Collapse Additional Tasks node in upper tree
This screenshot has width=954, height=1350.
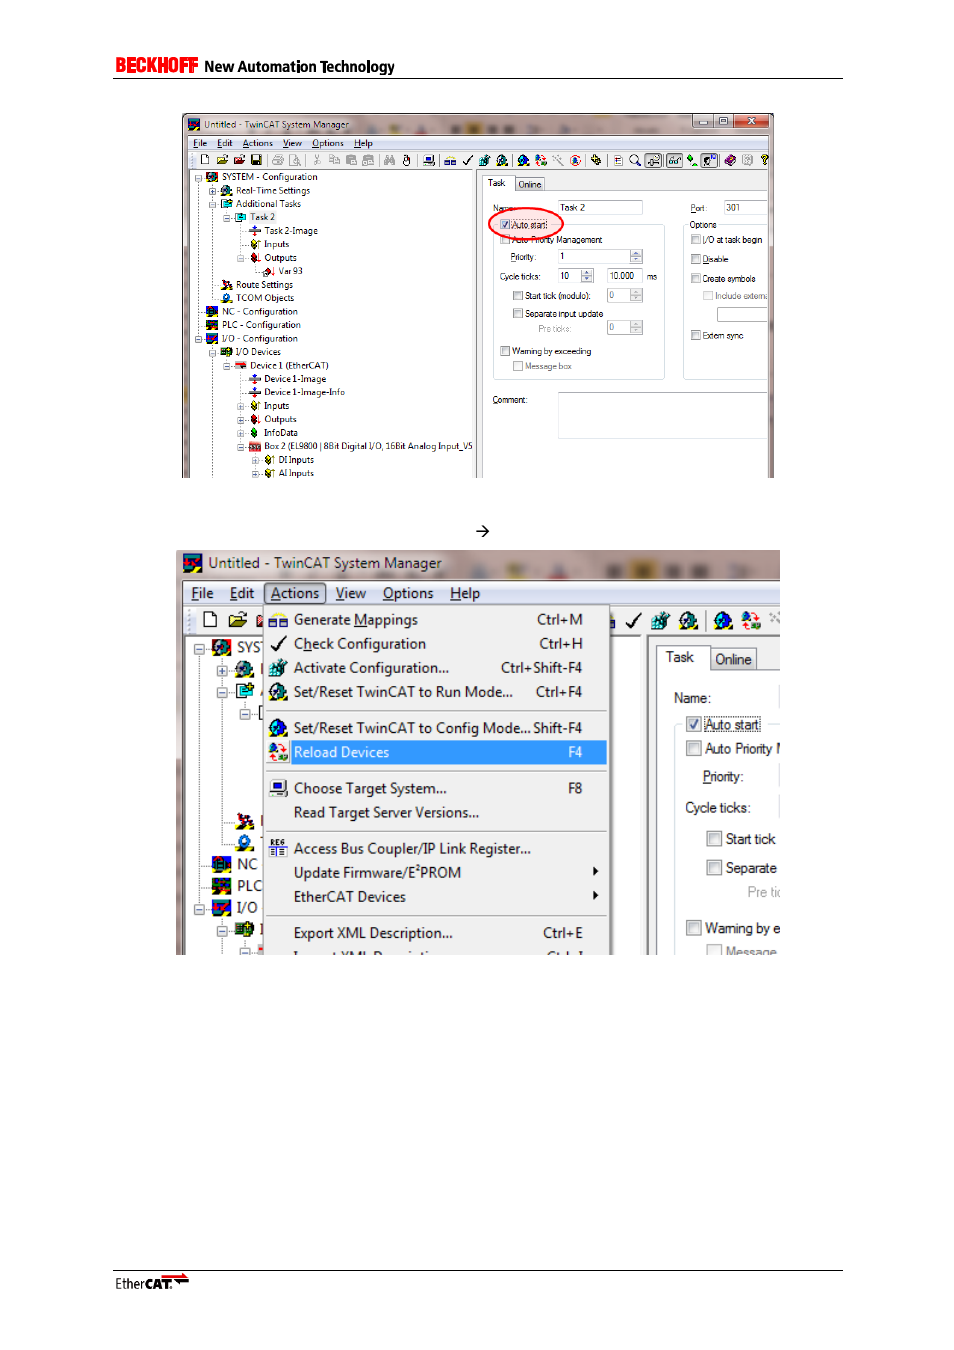212,204
